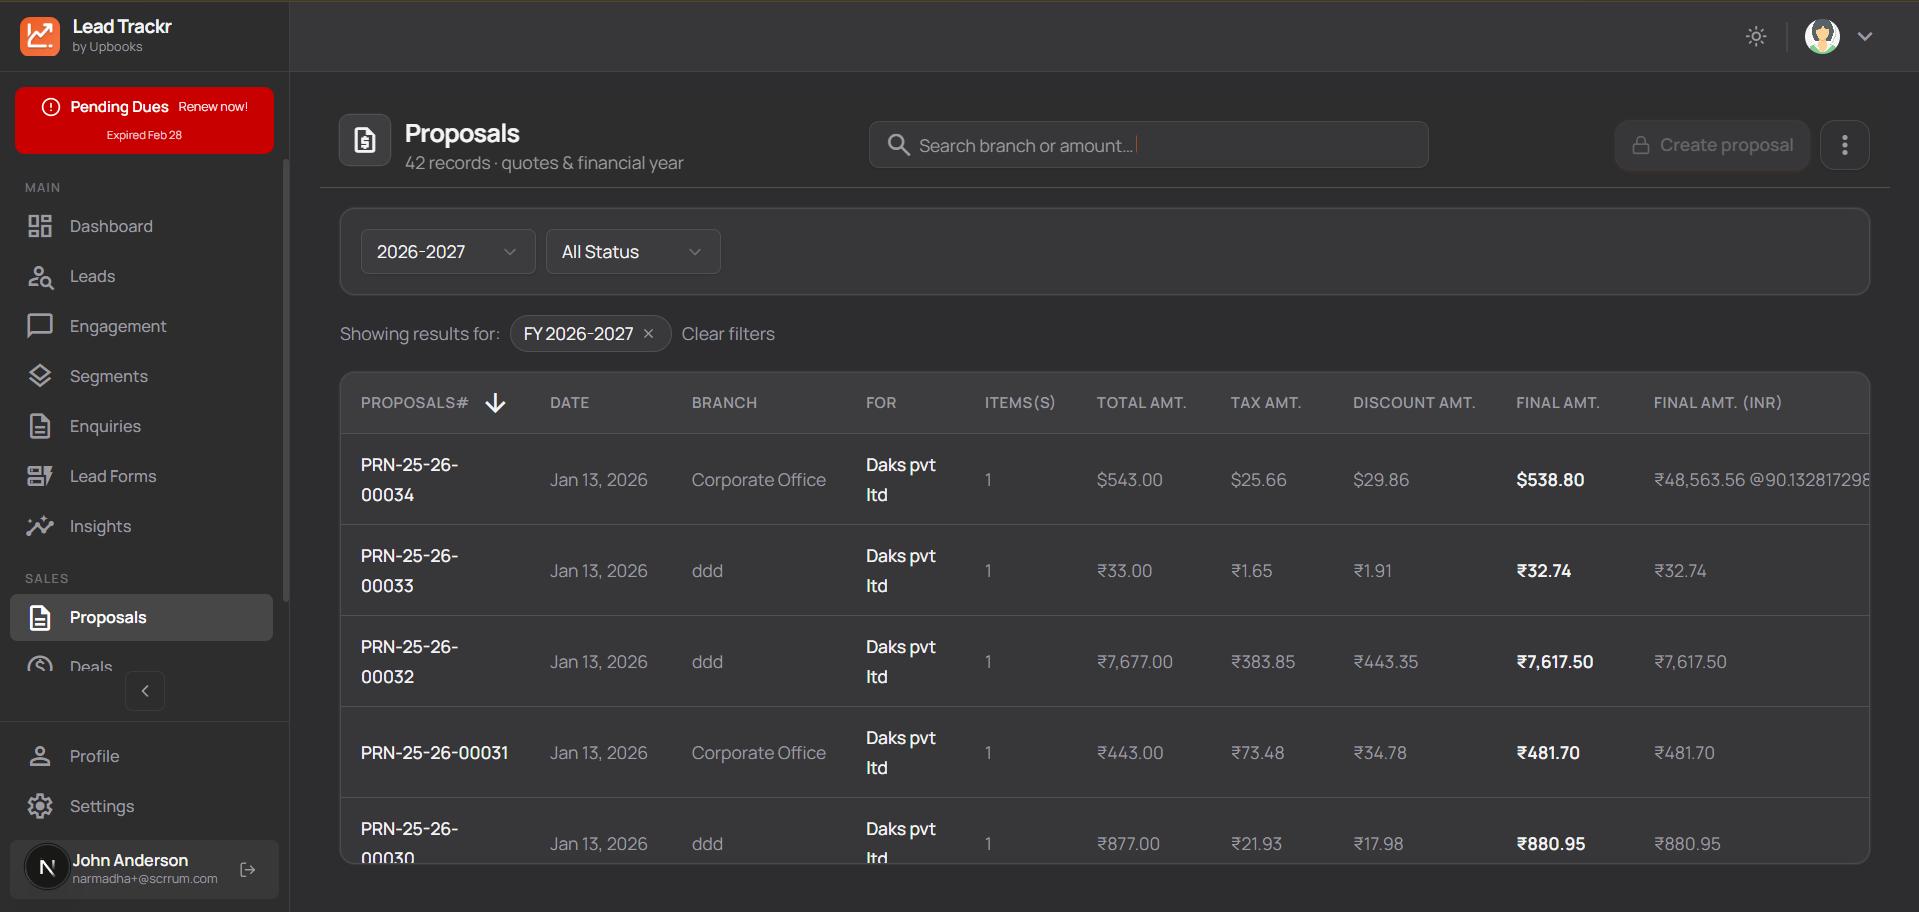Toggle the light/dark theme sun icon
The height and width of the screenshot is (912, 1919).
[1756, 37]
